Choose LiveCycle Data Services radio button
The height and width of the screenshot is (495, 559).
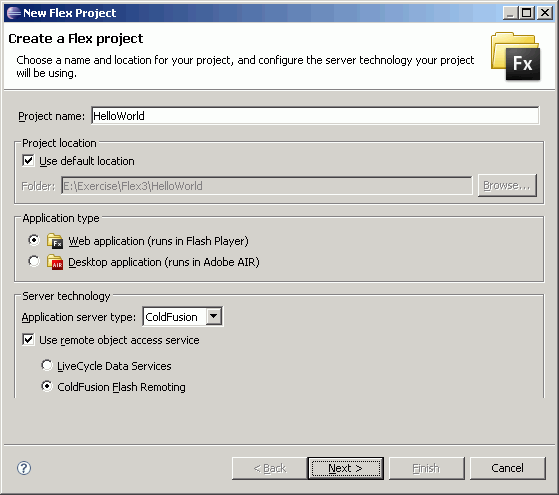(47, 365)
